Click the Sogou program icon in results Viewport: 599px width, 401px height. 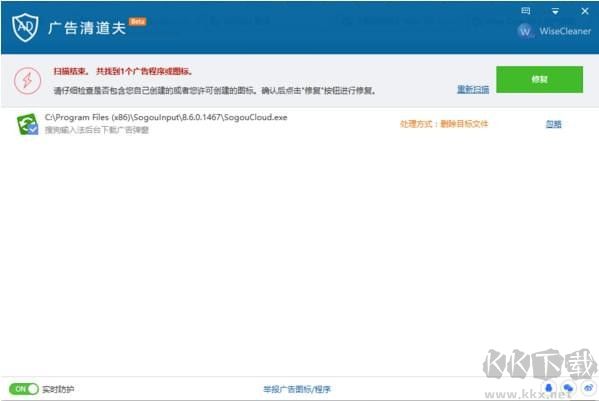(x=28, y=124)
